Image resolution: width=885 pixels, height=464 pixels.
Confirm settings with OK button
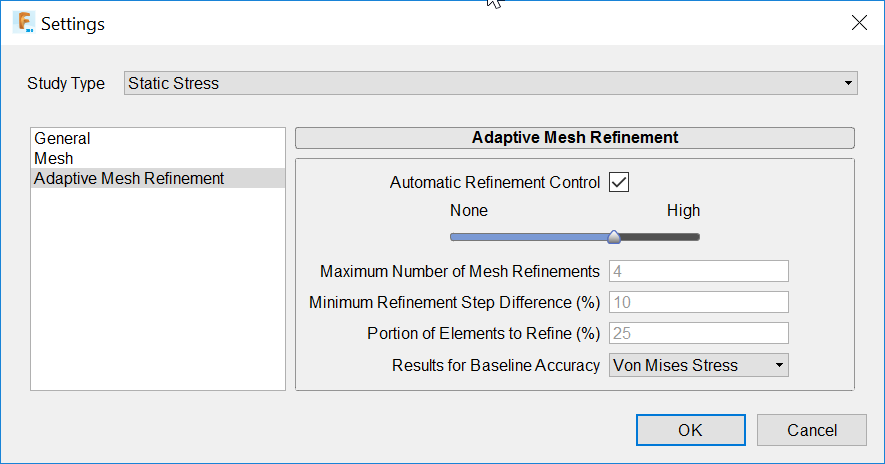[x=690, y=430]
